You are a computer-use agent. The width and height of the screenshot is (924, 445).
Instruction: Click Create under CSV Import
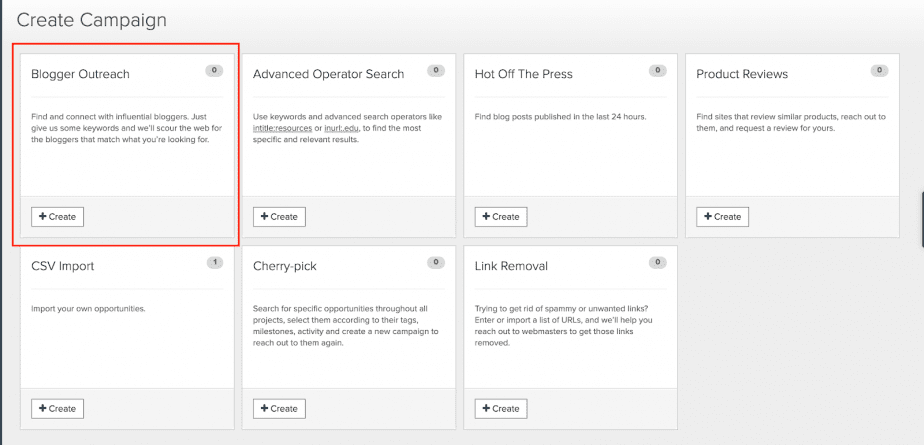58,408
